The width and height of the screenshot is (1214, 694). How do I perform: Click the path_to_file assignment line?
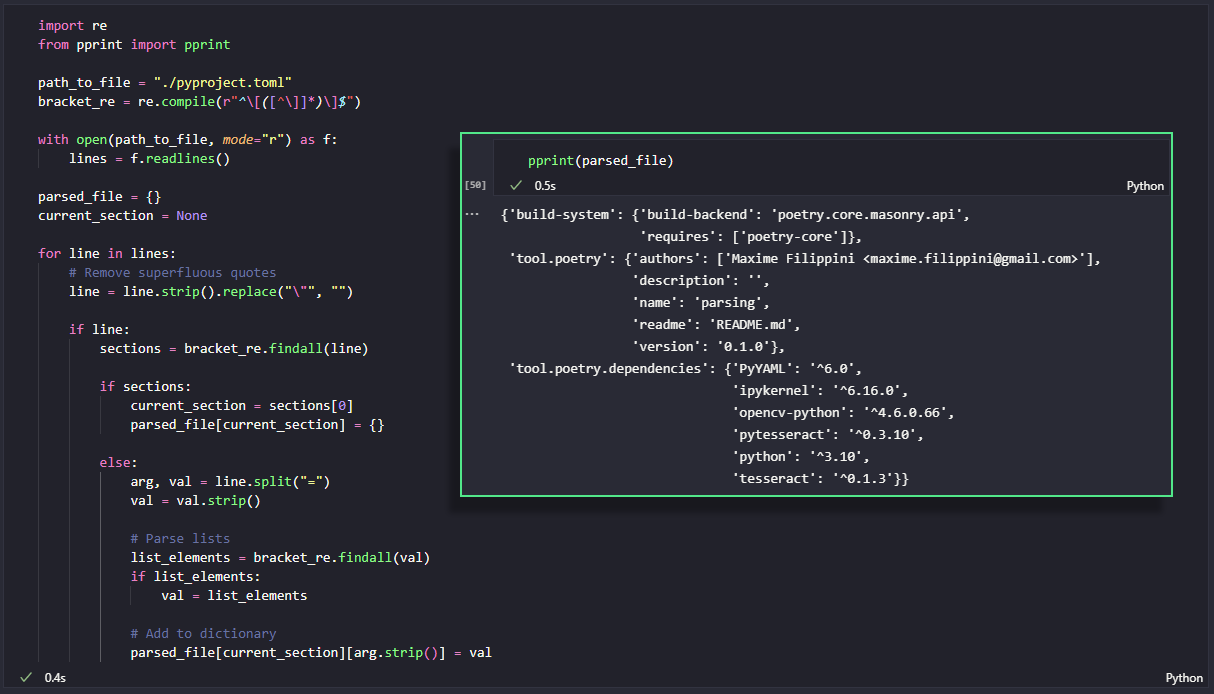pos(164,82)
